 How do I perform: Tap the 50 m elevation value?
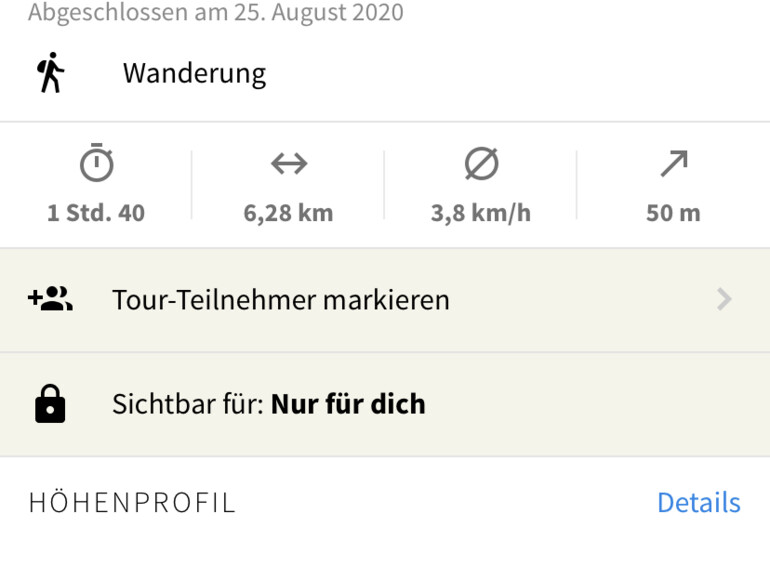tap(673, 213)
